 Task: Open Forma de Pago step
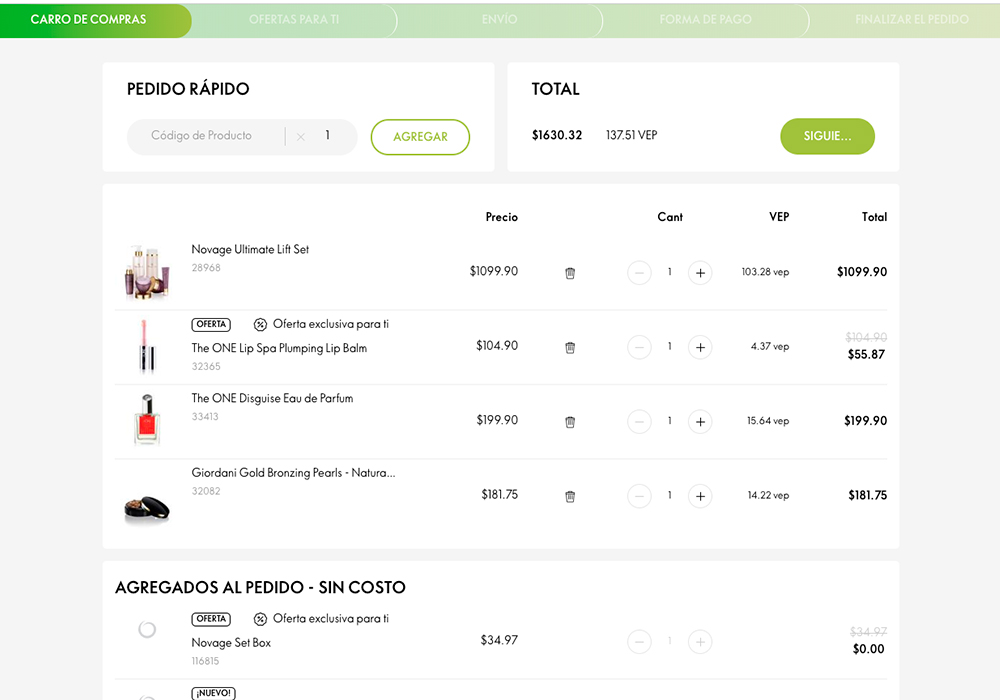[705, 20]
